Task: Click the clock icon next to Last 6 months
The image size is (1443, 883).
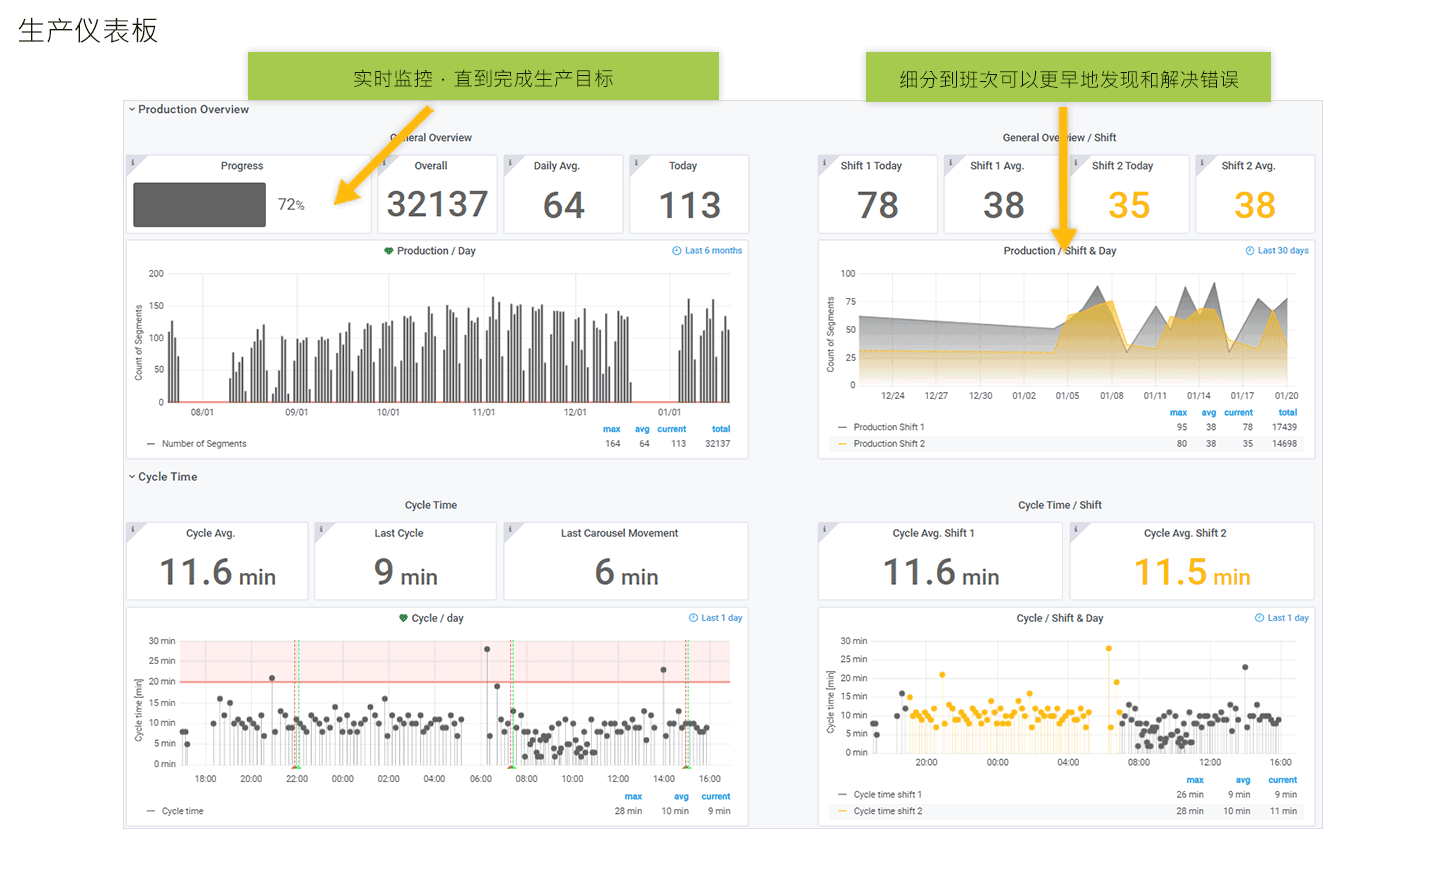Action: [x=677, y=251]
